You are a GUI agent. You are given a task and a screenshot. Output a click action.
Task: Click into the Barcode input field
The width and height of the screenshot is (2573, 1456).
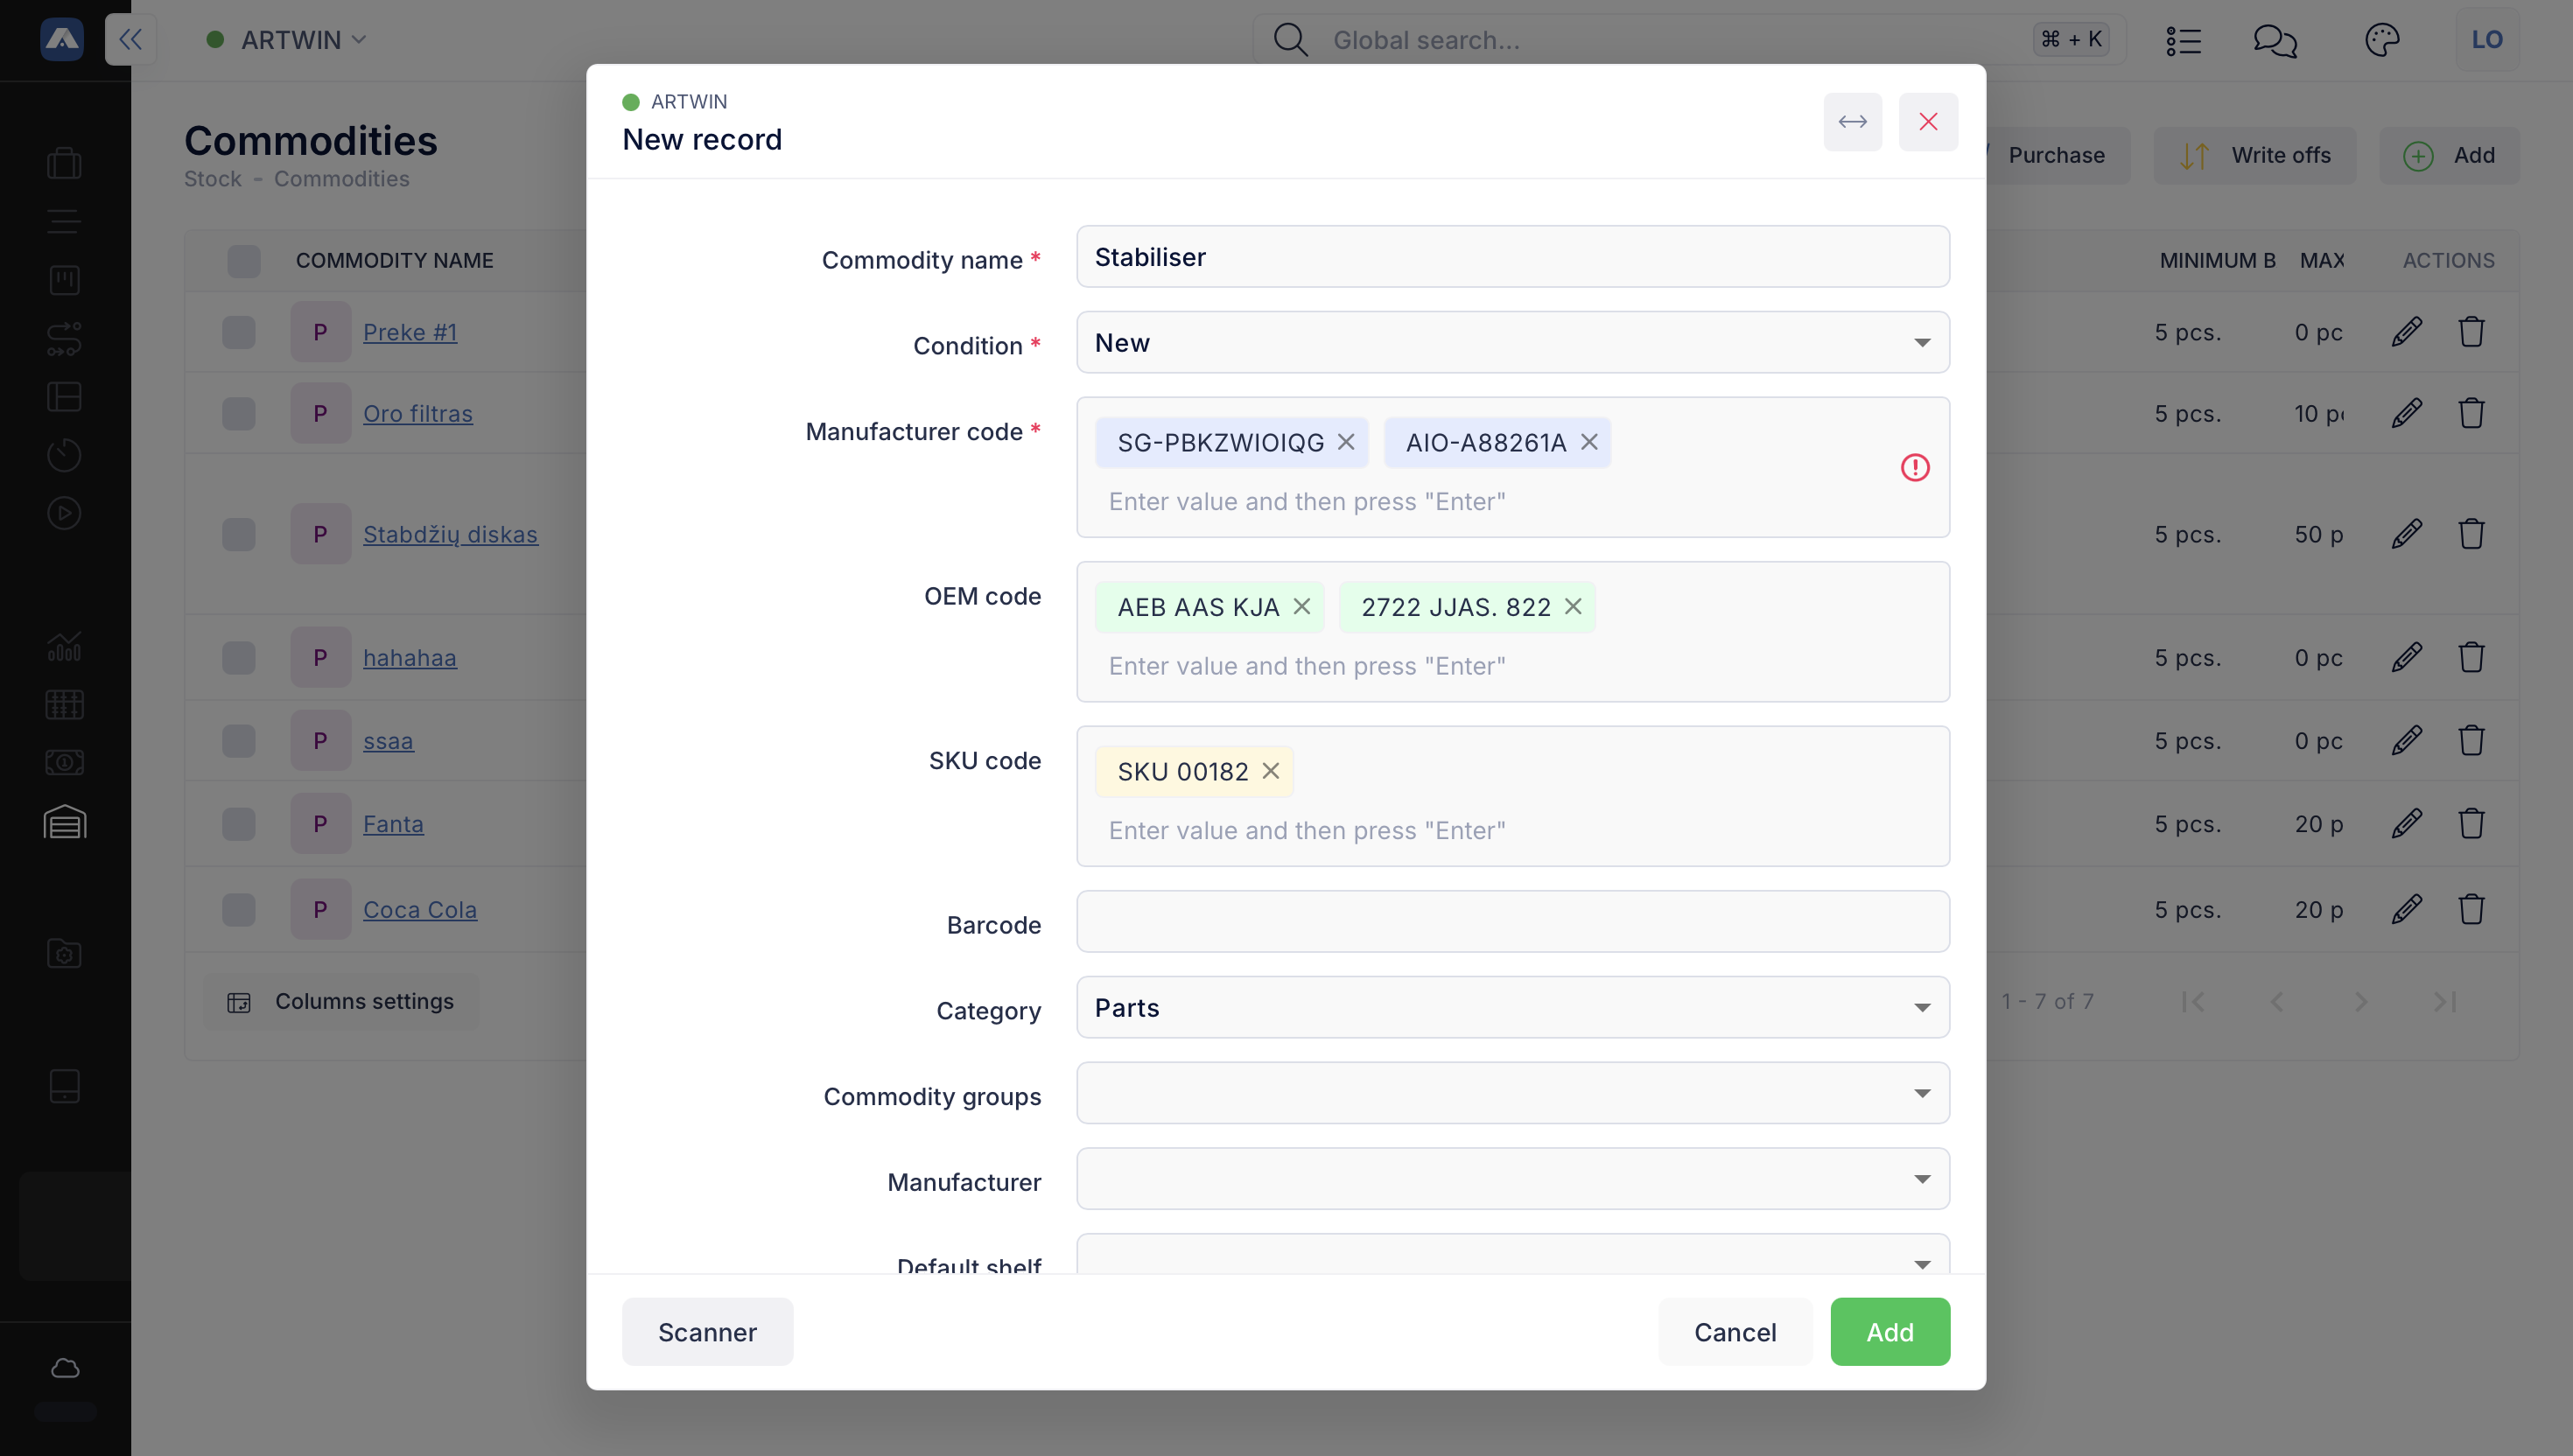pyautogui.click(x=1512, y=922)
